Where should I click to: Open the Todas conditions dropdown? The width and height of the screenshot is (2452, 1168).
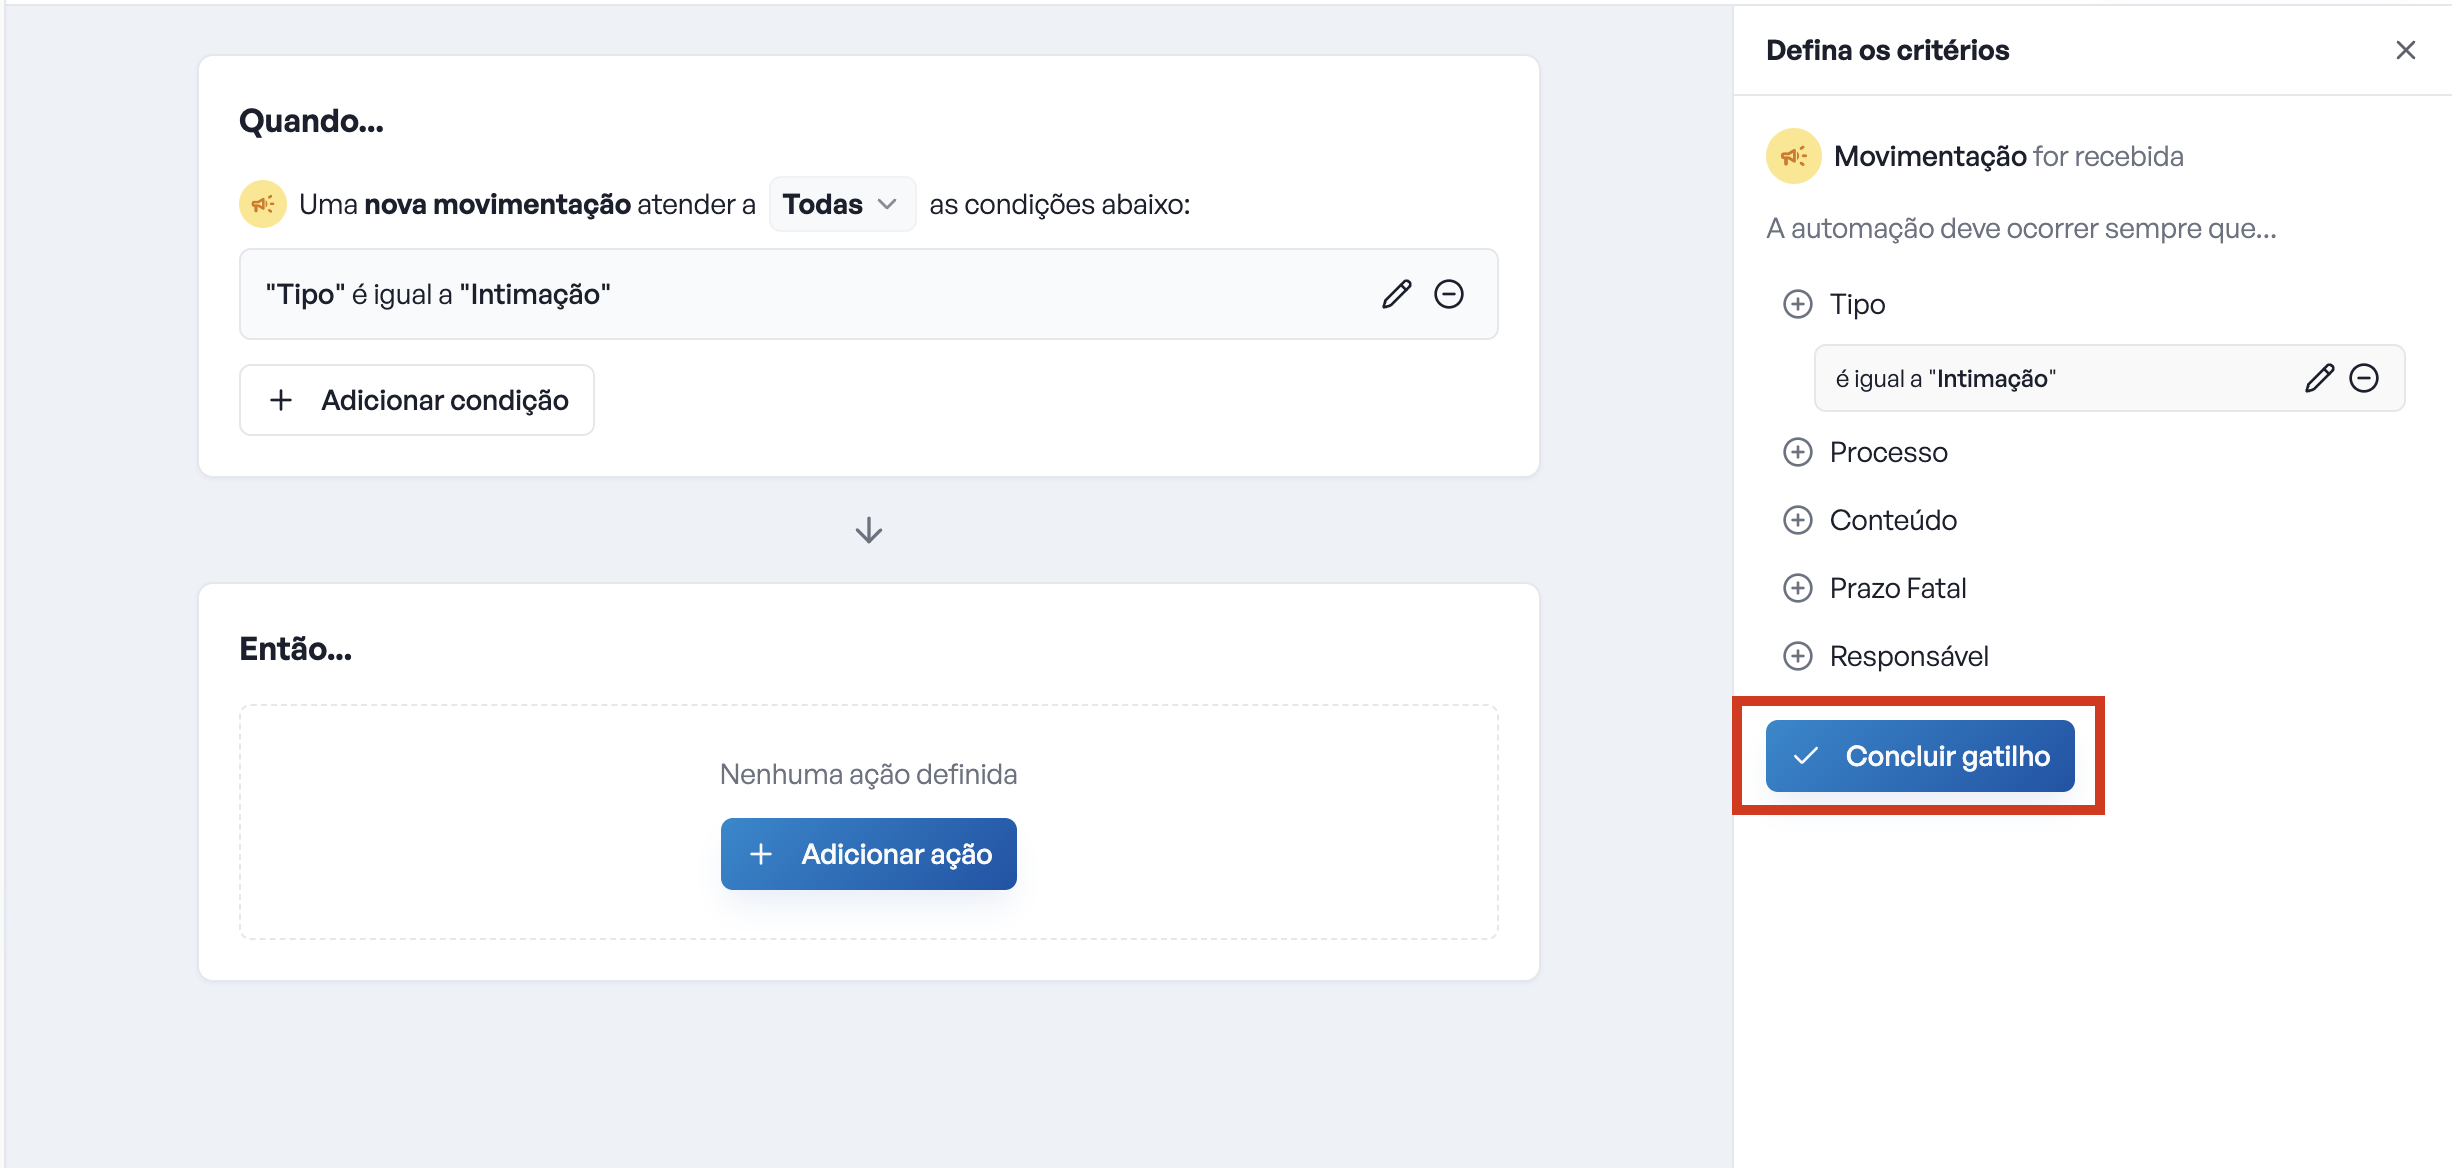pyautogui.click(x=840, y=204)
